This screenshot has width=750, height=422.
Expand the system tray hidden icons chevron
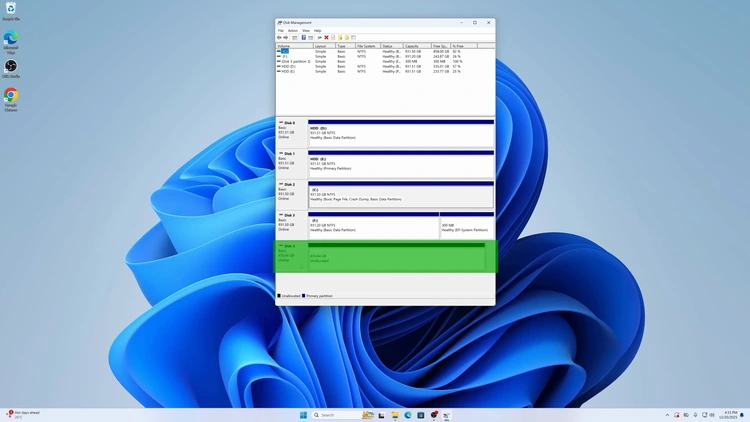pos(667,415)
